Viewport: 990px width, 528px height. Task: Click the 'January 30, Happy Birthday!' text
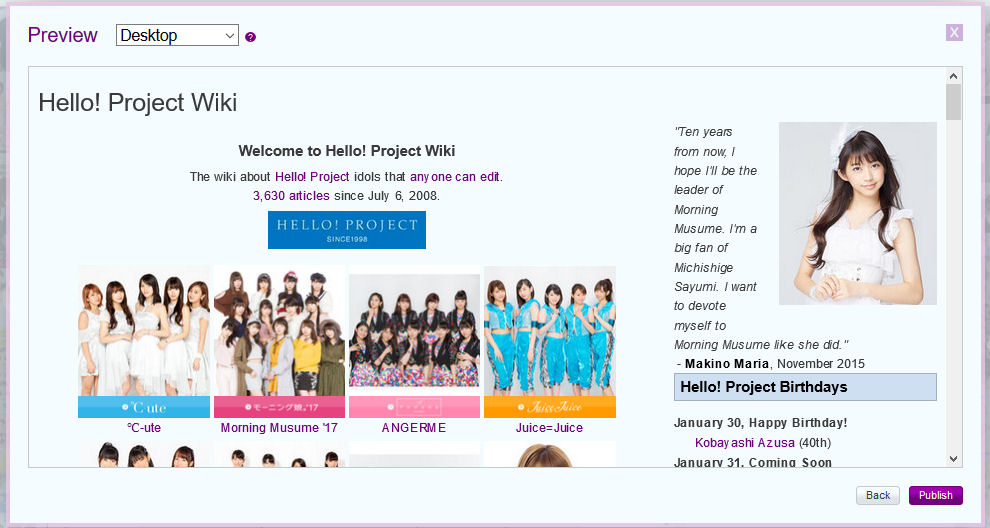tap(760, 423)
